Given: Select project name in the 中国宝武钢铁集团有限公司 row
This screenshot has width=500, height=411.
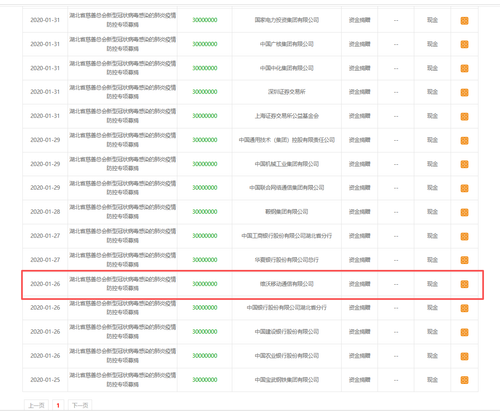Looking at the screenshot, I should pos(122,379).
